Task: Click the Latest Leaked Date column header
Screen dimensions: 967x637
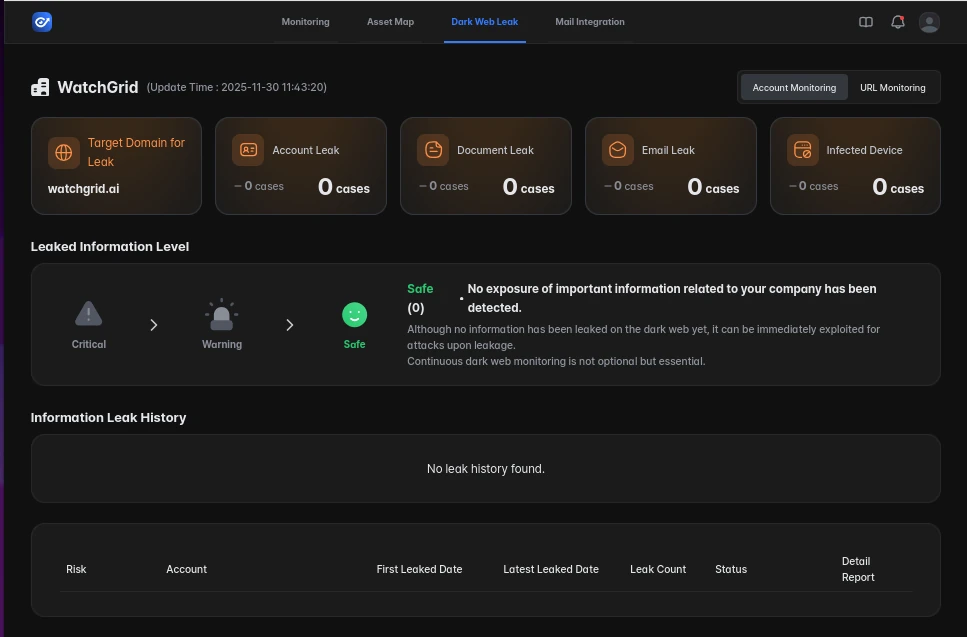Action: [551, 569]
